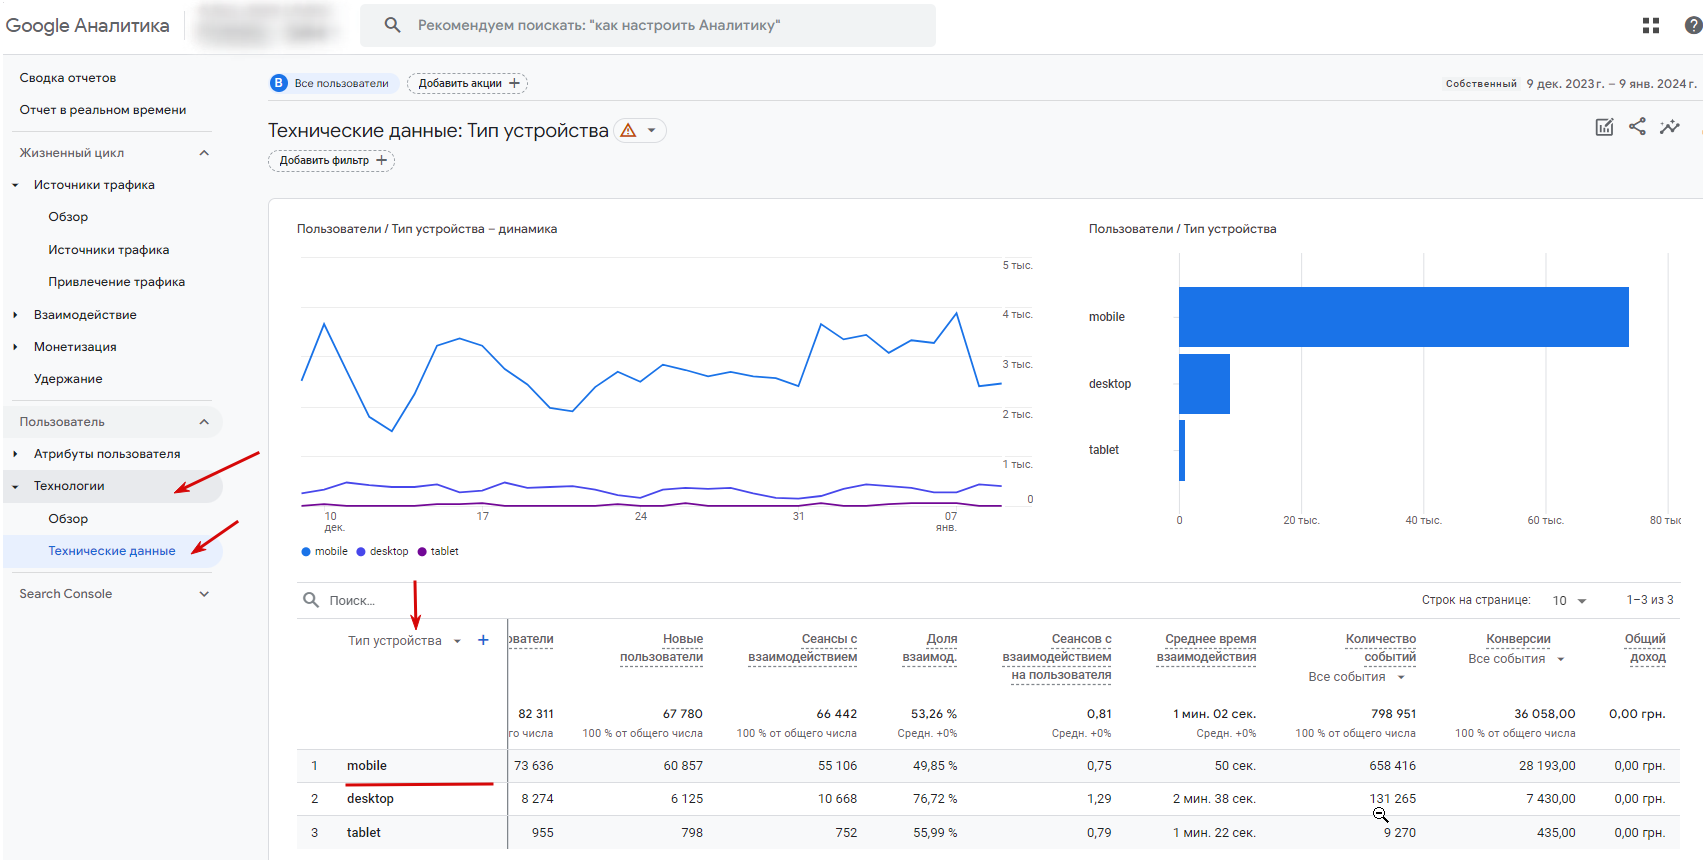Click the blue mobile bar in chart
This screenshot has height=860, width=1703.
point(1403,317)
